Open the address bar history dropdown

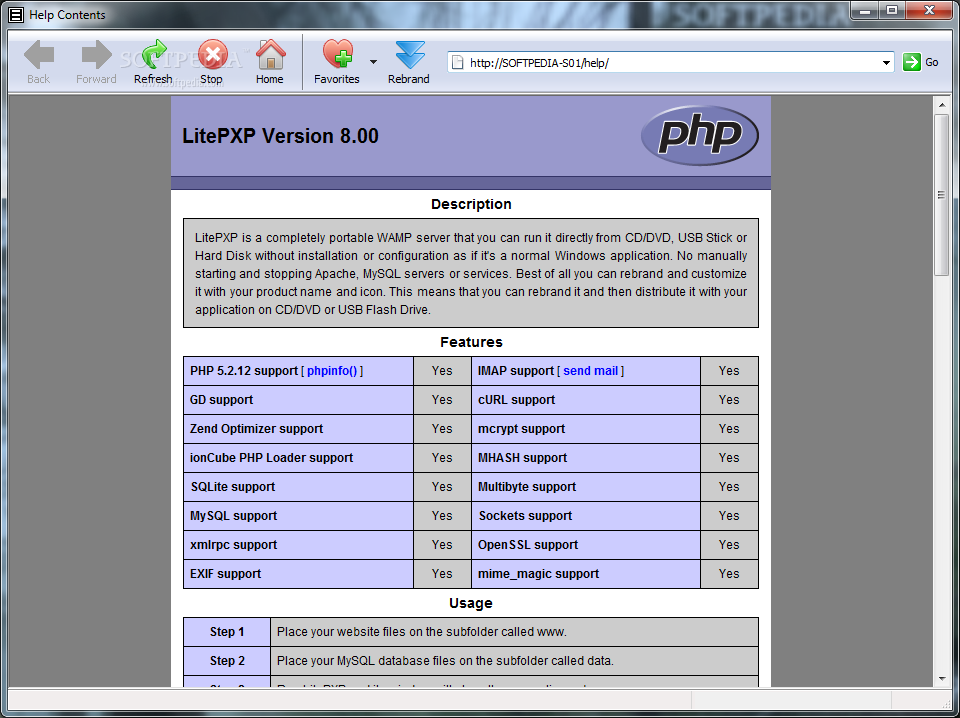[886, 62]
